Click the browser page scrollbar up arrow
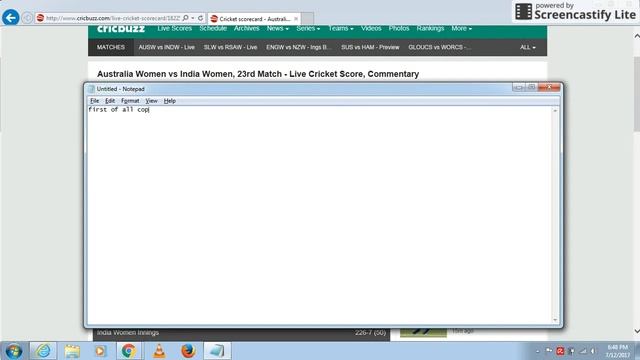Image resolution: width=640 pixels, height=360 pixels. click(637, 36)
